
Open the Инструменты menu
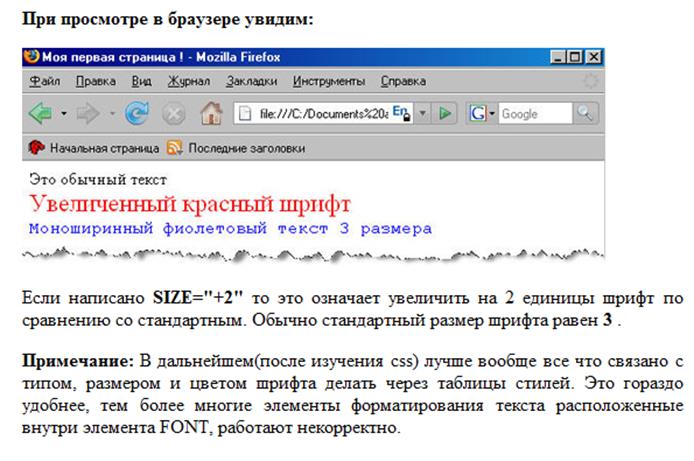[x=329, y=81]
